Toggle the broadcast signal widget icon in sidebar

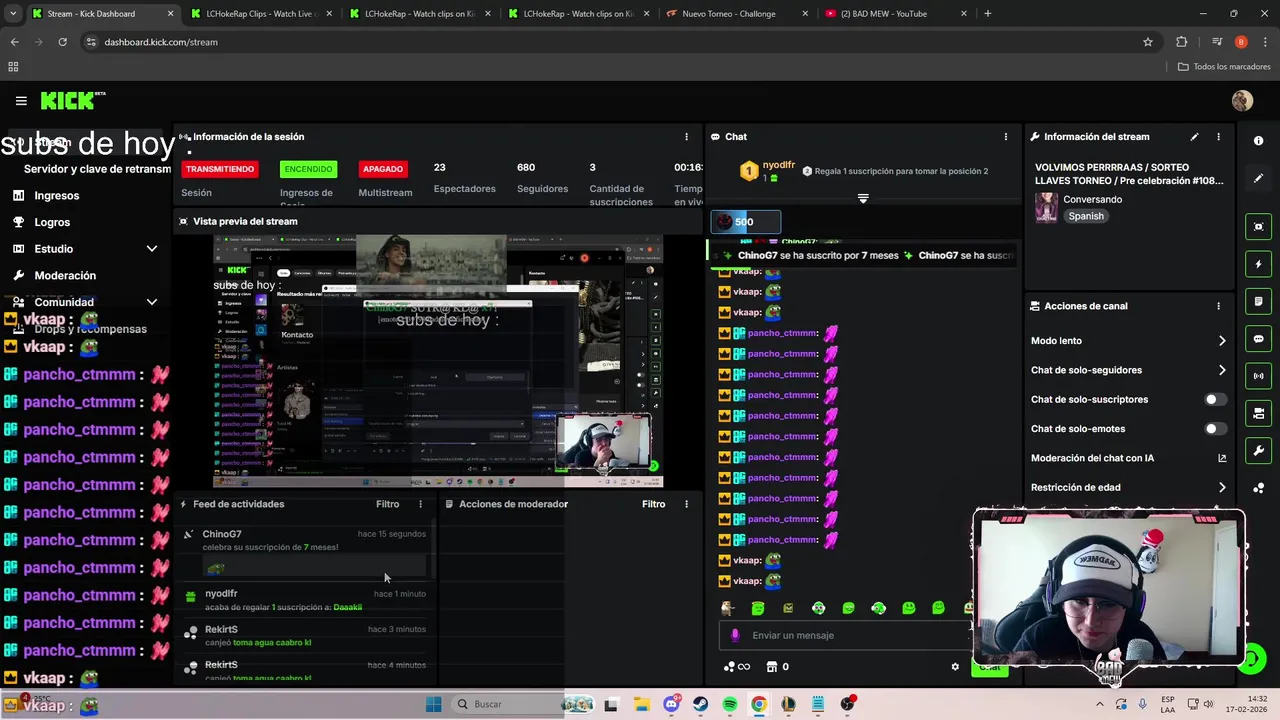(x=1258, y=376)
